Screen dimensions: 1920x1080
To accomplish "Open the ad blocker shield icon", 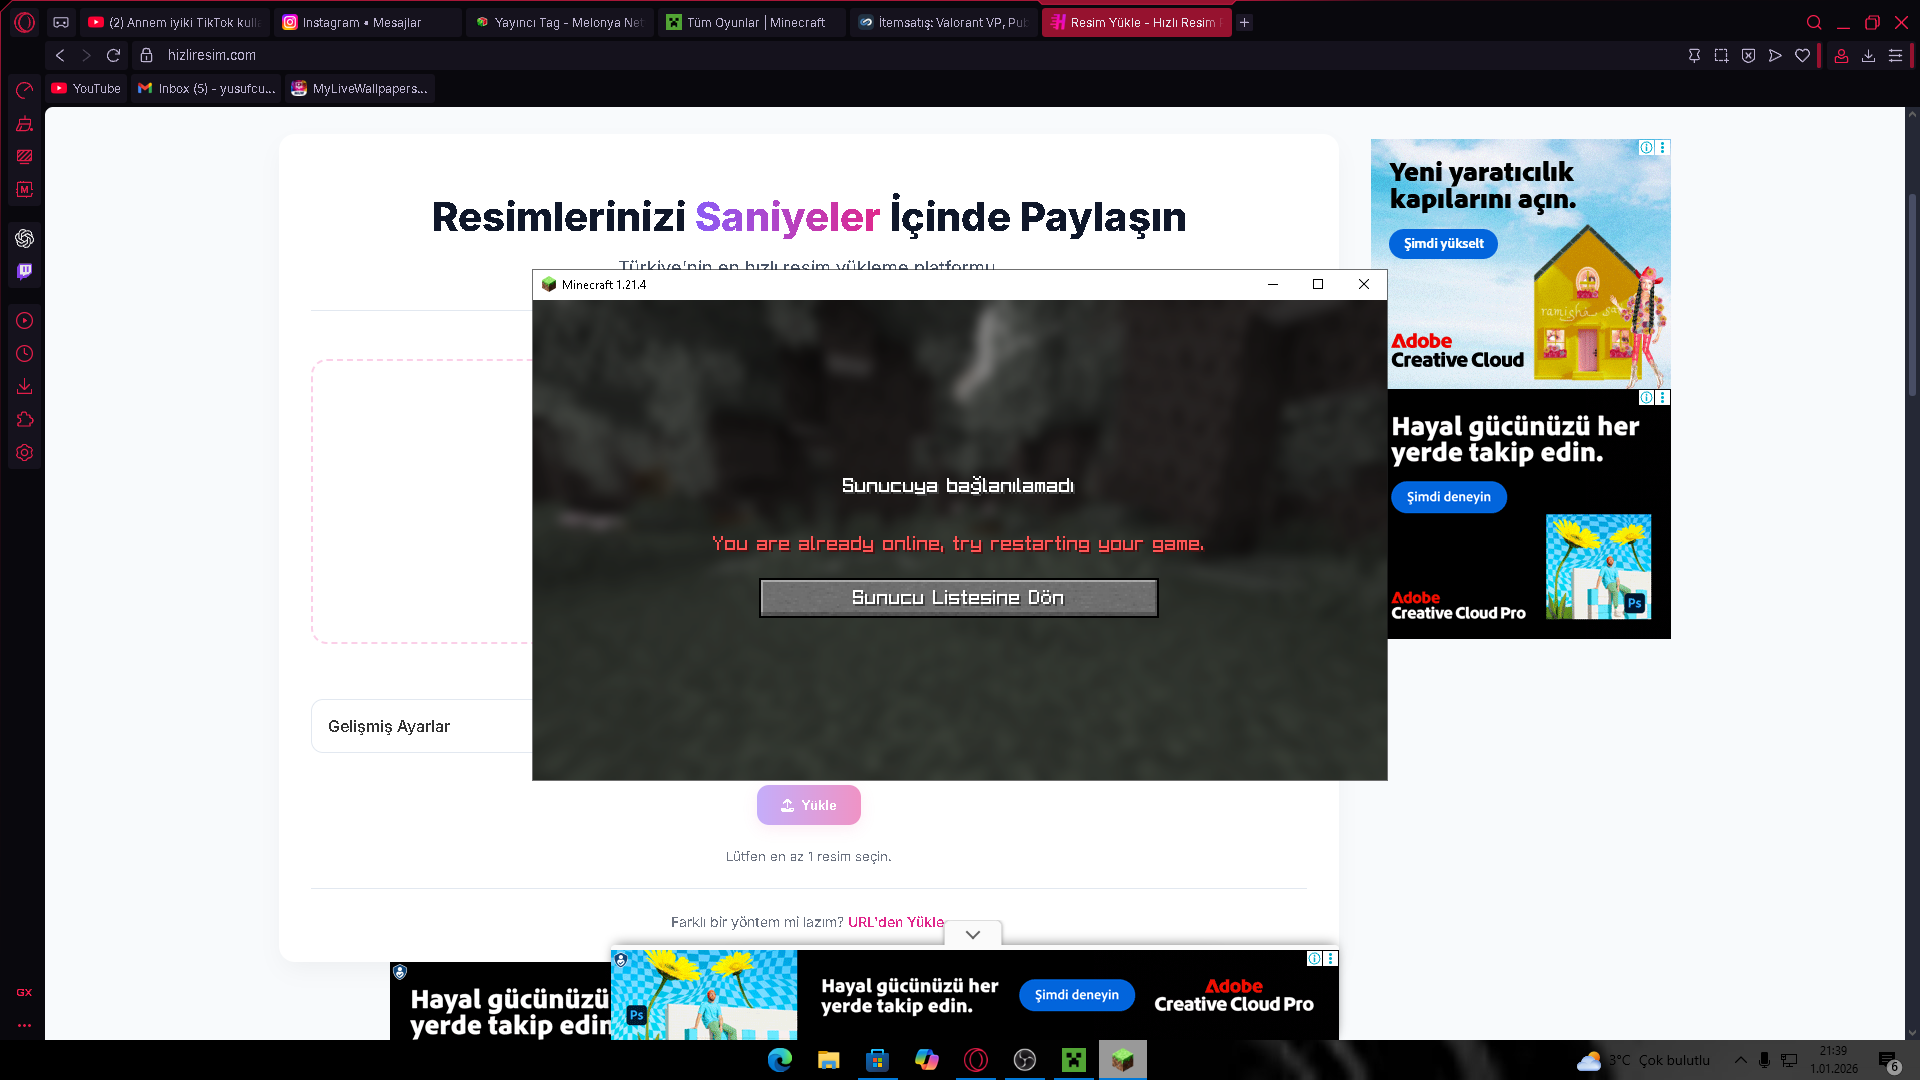I will pyautogui.click(x=1748, y=56).
